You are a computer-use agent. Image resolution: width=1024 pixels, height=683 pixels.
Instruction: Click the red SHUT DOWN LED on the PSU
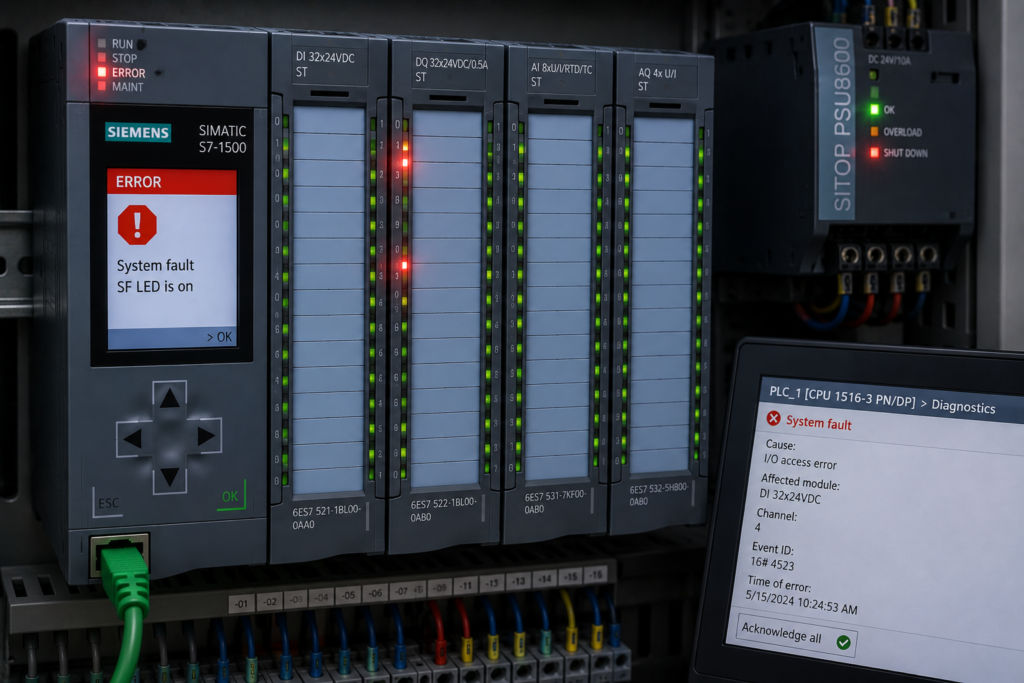pos(874,152)
